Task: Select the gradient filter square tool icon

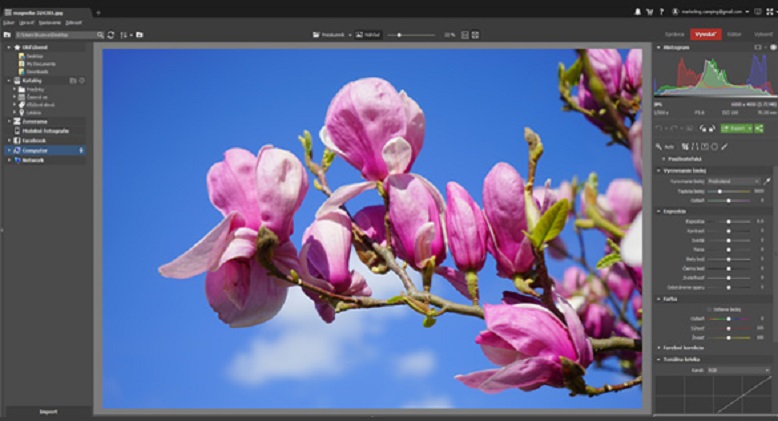Action: [705, 146]
